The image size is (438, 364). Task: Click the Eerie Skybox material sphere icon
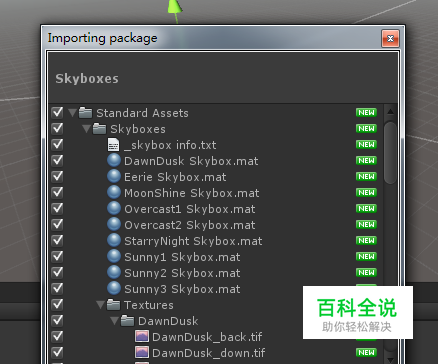pyautogui.click(x=114, y=176)
